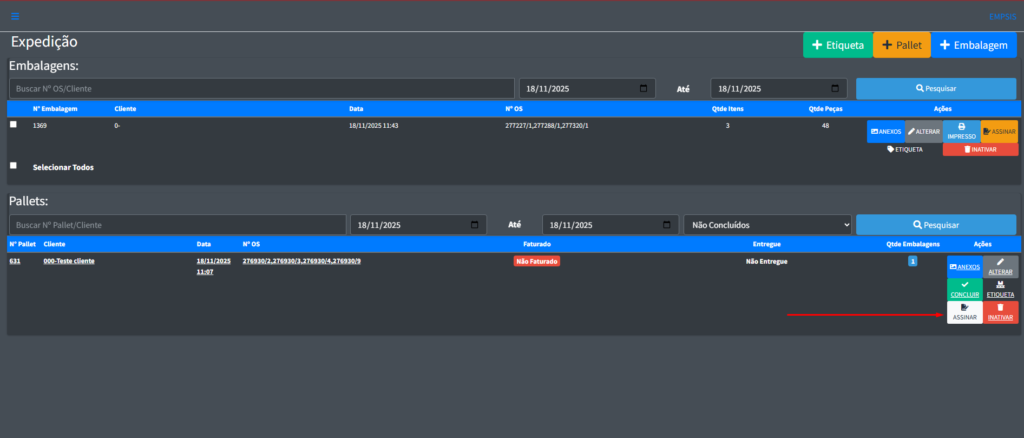Click the orange + Pallet button
1024x438 pixels.
tap(901, 45)
